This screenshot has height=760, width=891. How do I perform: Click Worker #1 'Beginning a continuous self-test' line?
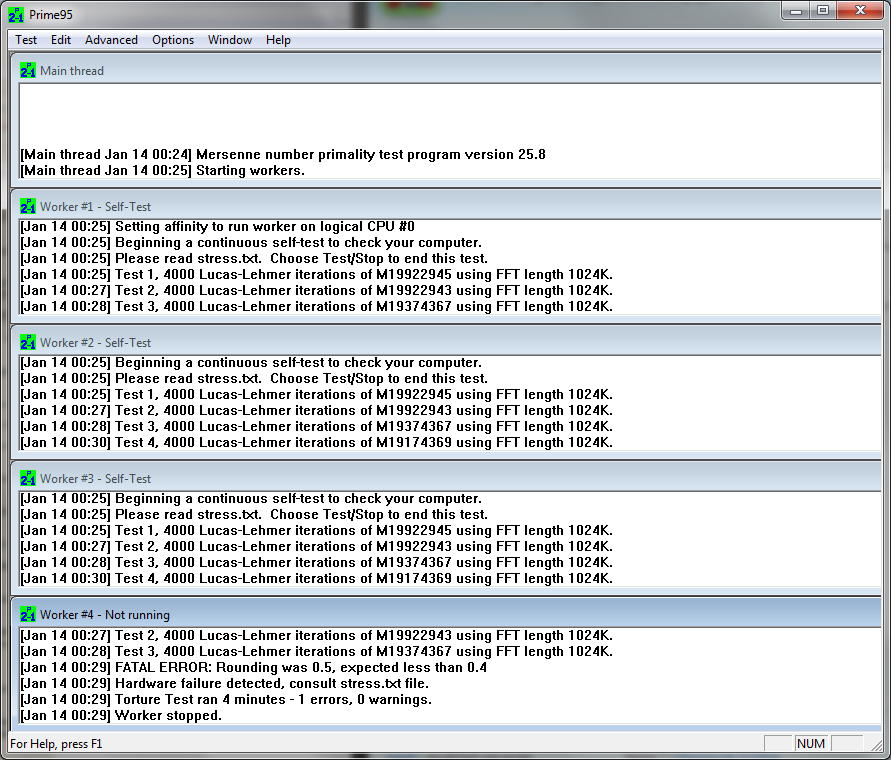251,242
